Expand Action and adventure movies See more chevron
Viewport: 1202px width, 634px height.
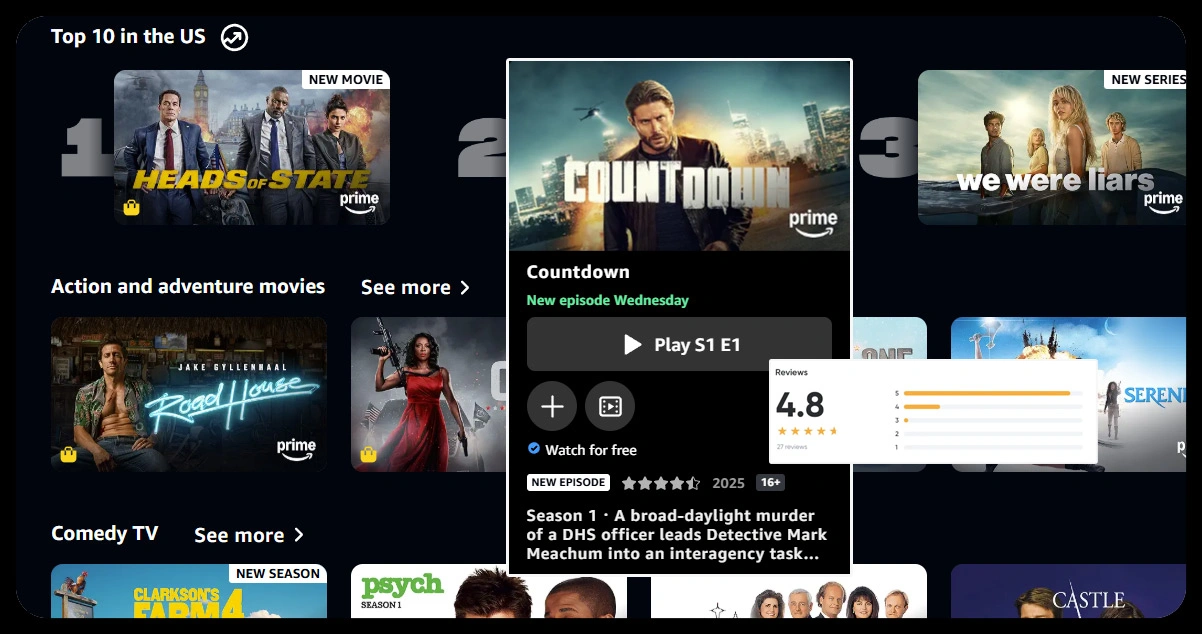(465, 288)
